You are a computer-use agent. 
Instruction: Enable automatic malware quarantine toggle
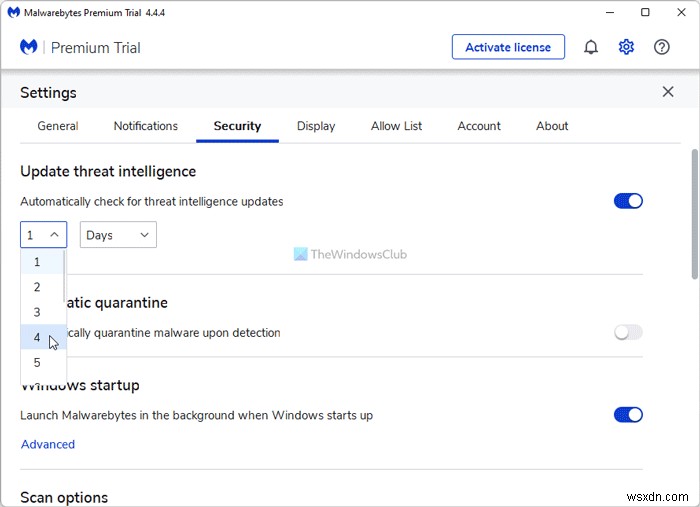pos(628,332)
